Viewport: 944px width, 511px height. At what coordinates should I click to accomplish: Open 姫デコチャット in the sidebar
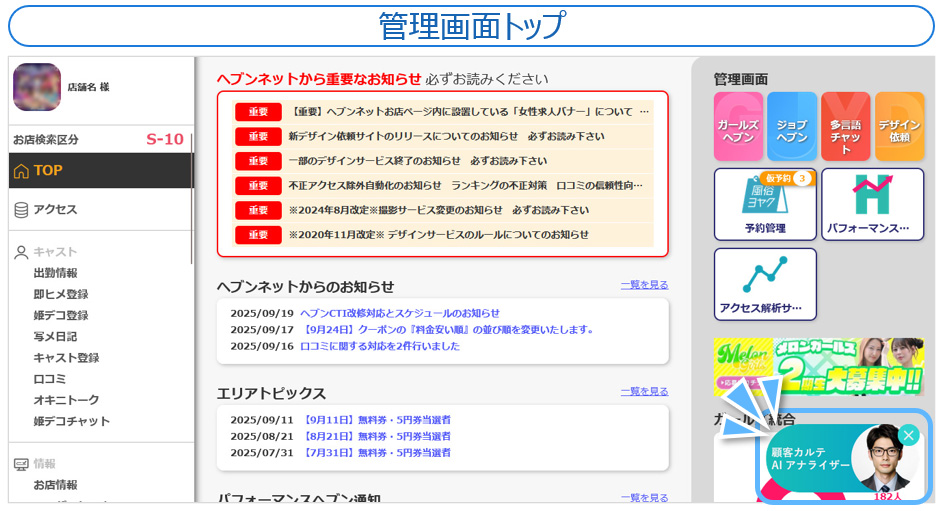click(x=72, y=422)
